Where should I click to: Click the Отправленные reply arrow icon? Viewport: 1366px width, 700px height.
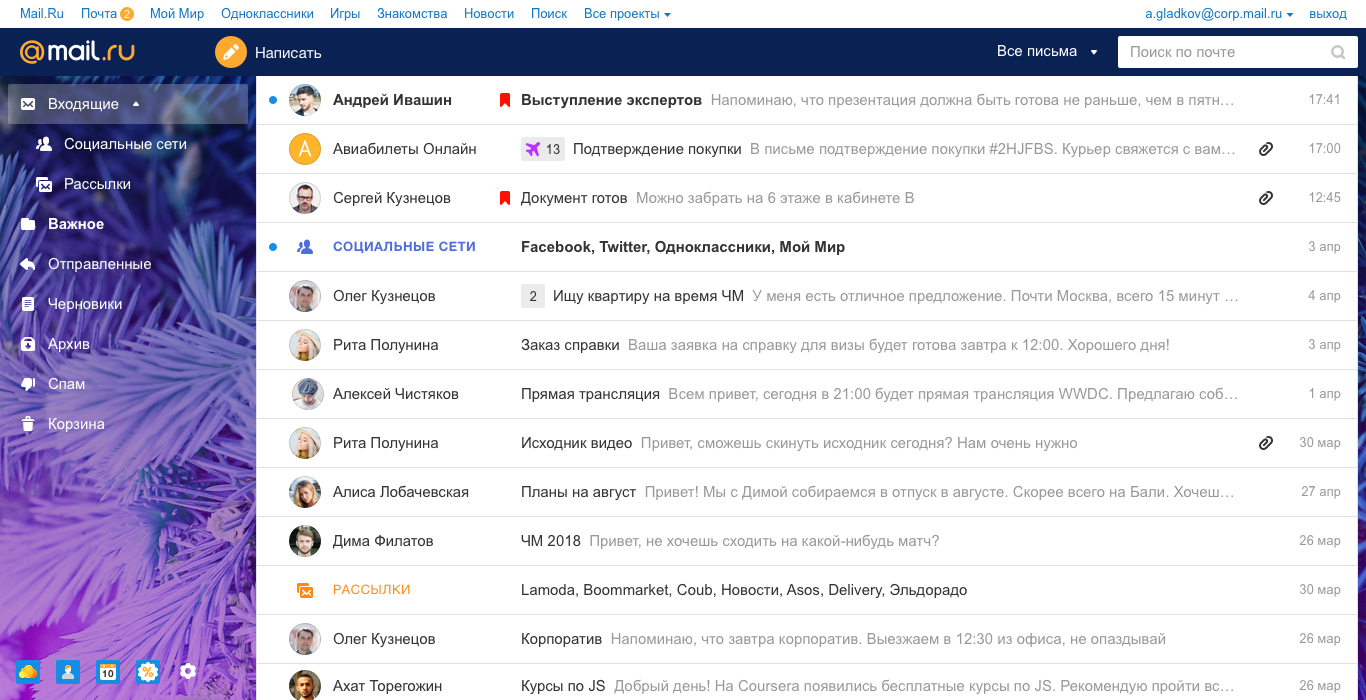point(28,264)
